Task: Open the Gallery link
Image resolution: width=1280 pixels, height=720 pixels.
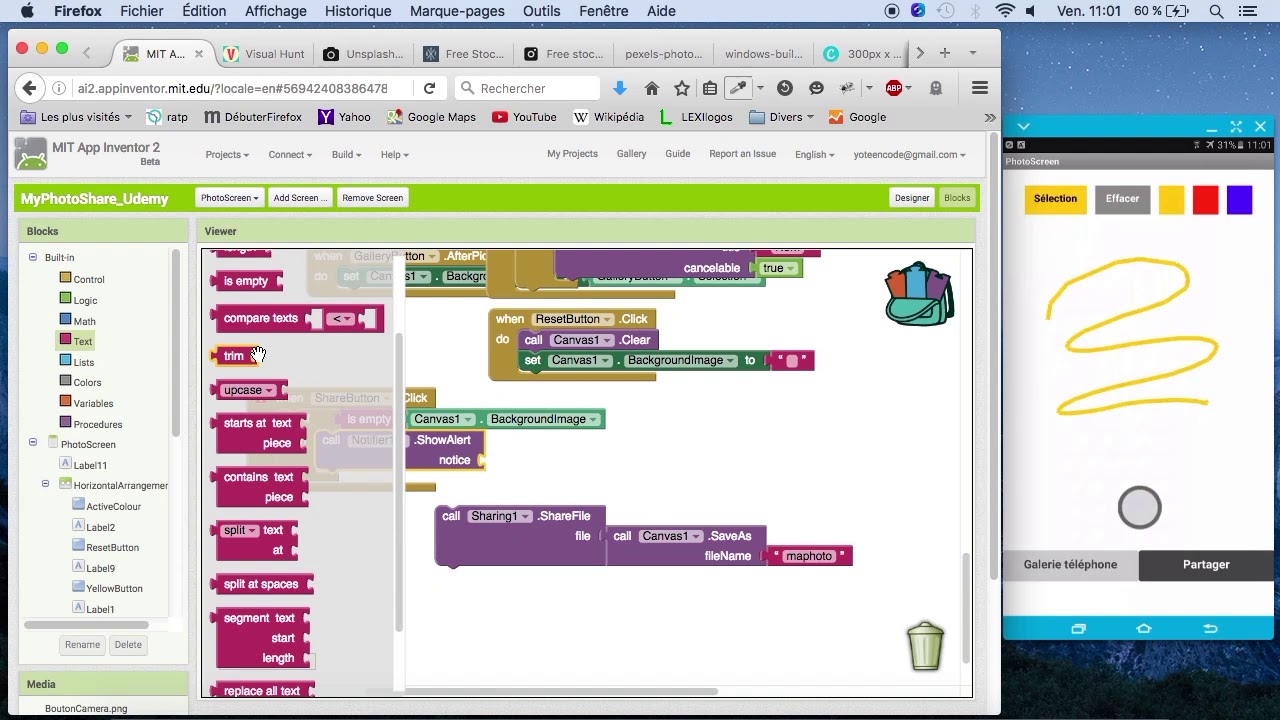Action: tap(631, 154)
